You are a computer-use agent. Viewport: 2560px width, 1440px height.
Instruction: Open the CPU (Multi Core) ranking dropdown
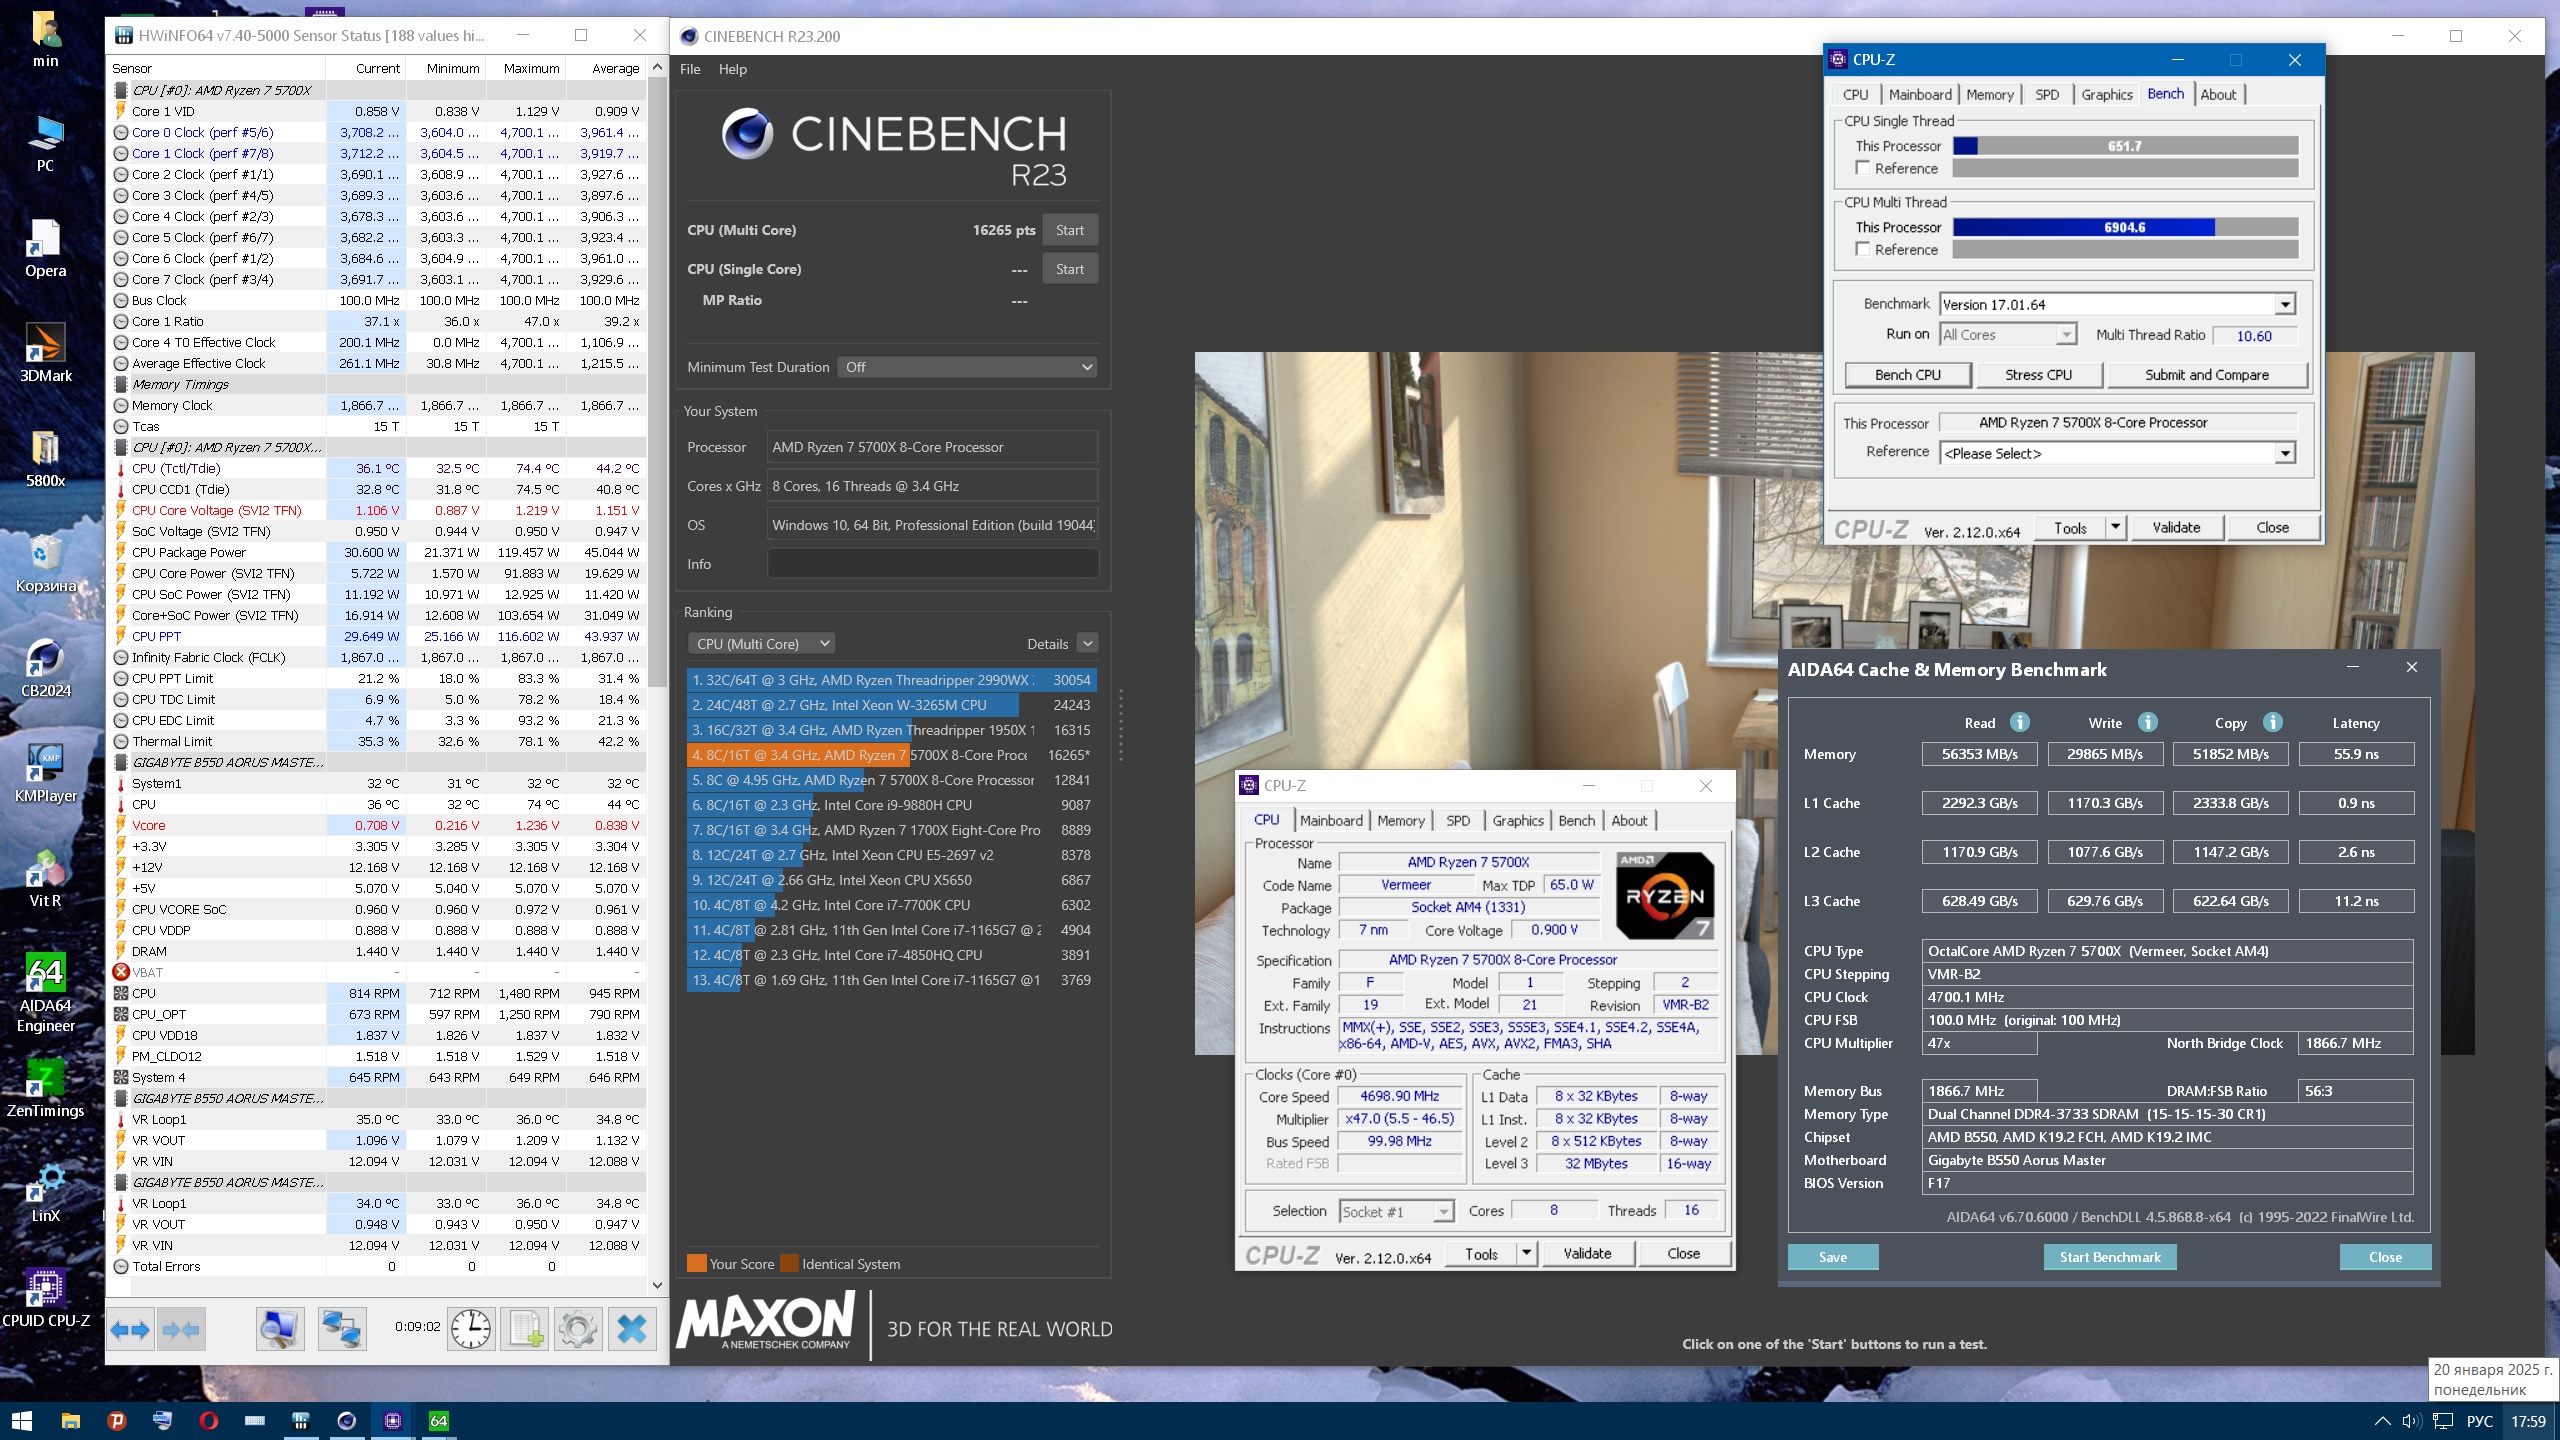[x=762, y=644]
